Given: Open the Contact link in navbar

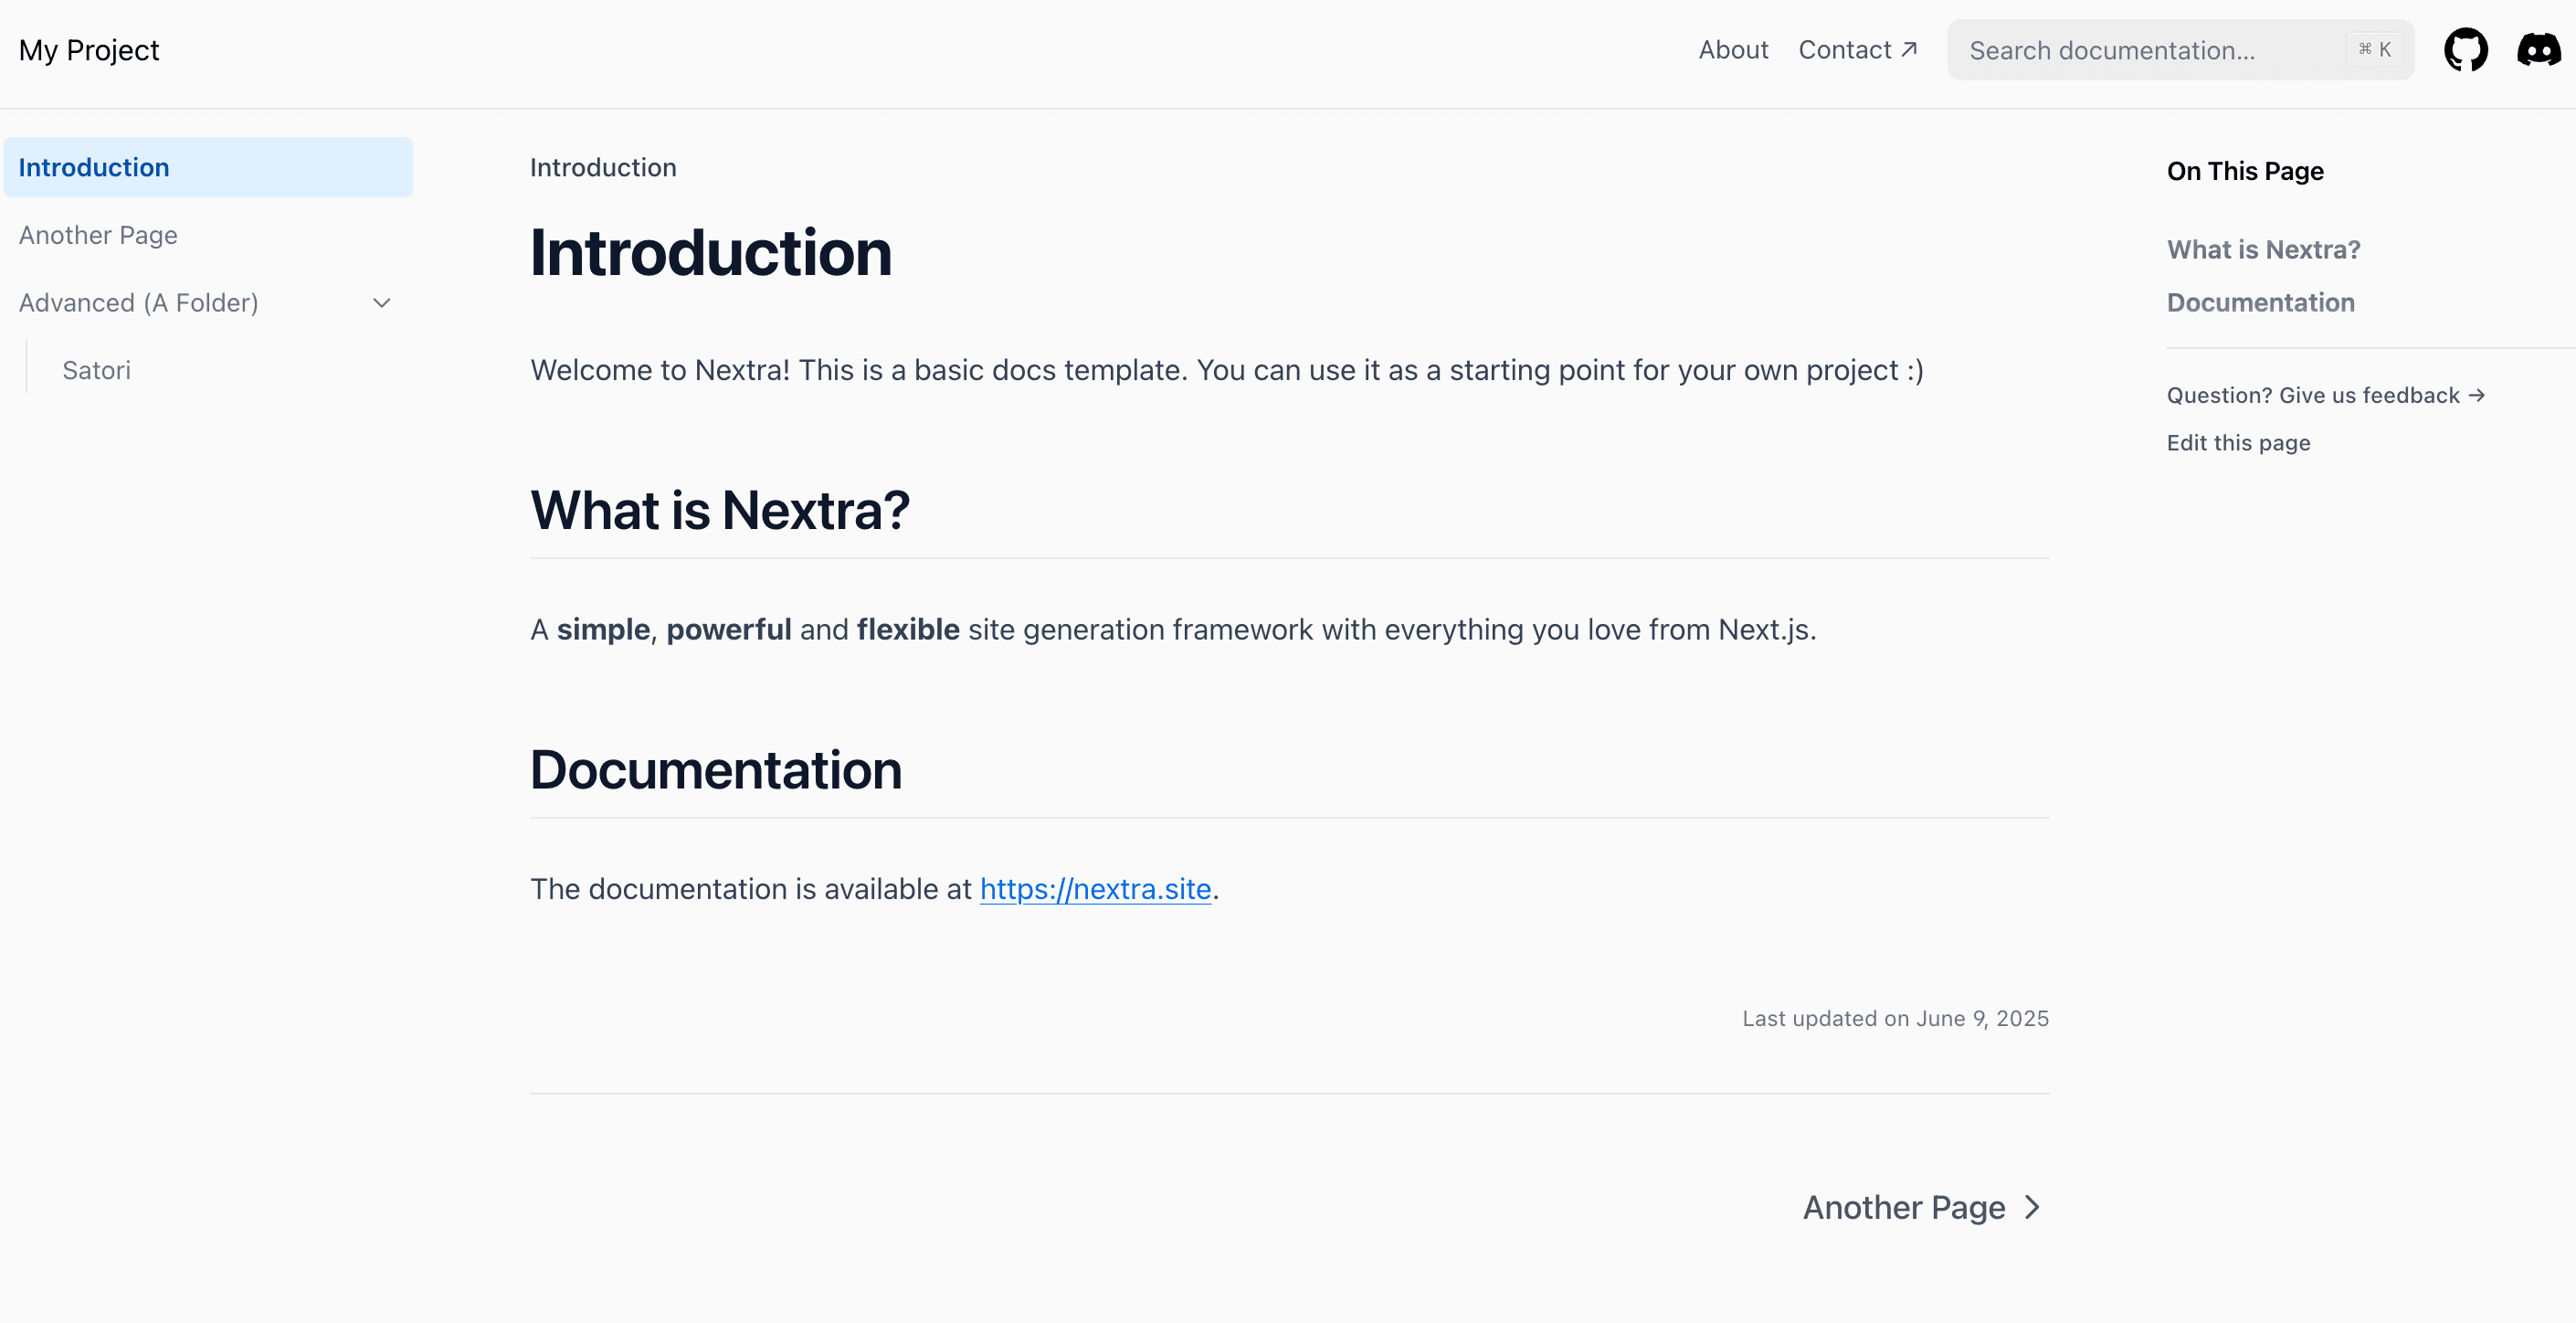Looking at the screenshot, I should tap(1857, 50).
